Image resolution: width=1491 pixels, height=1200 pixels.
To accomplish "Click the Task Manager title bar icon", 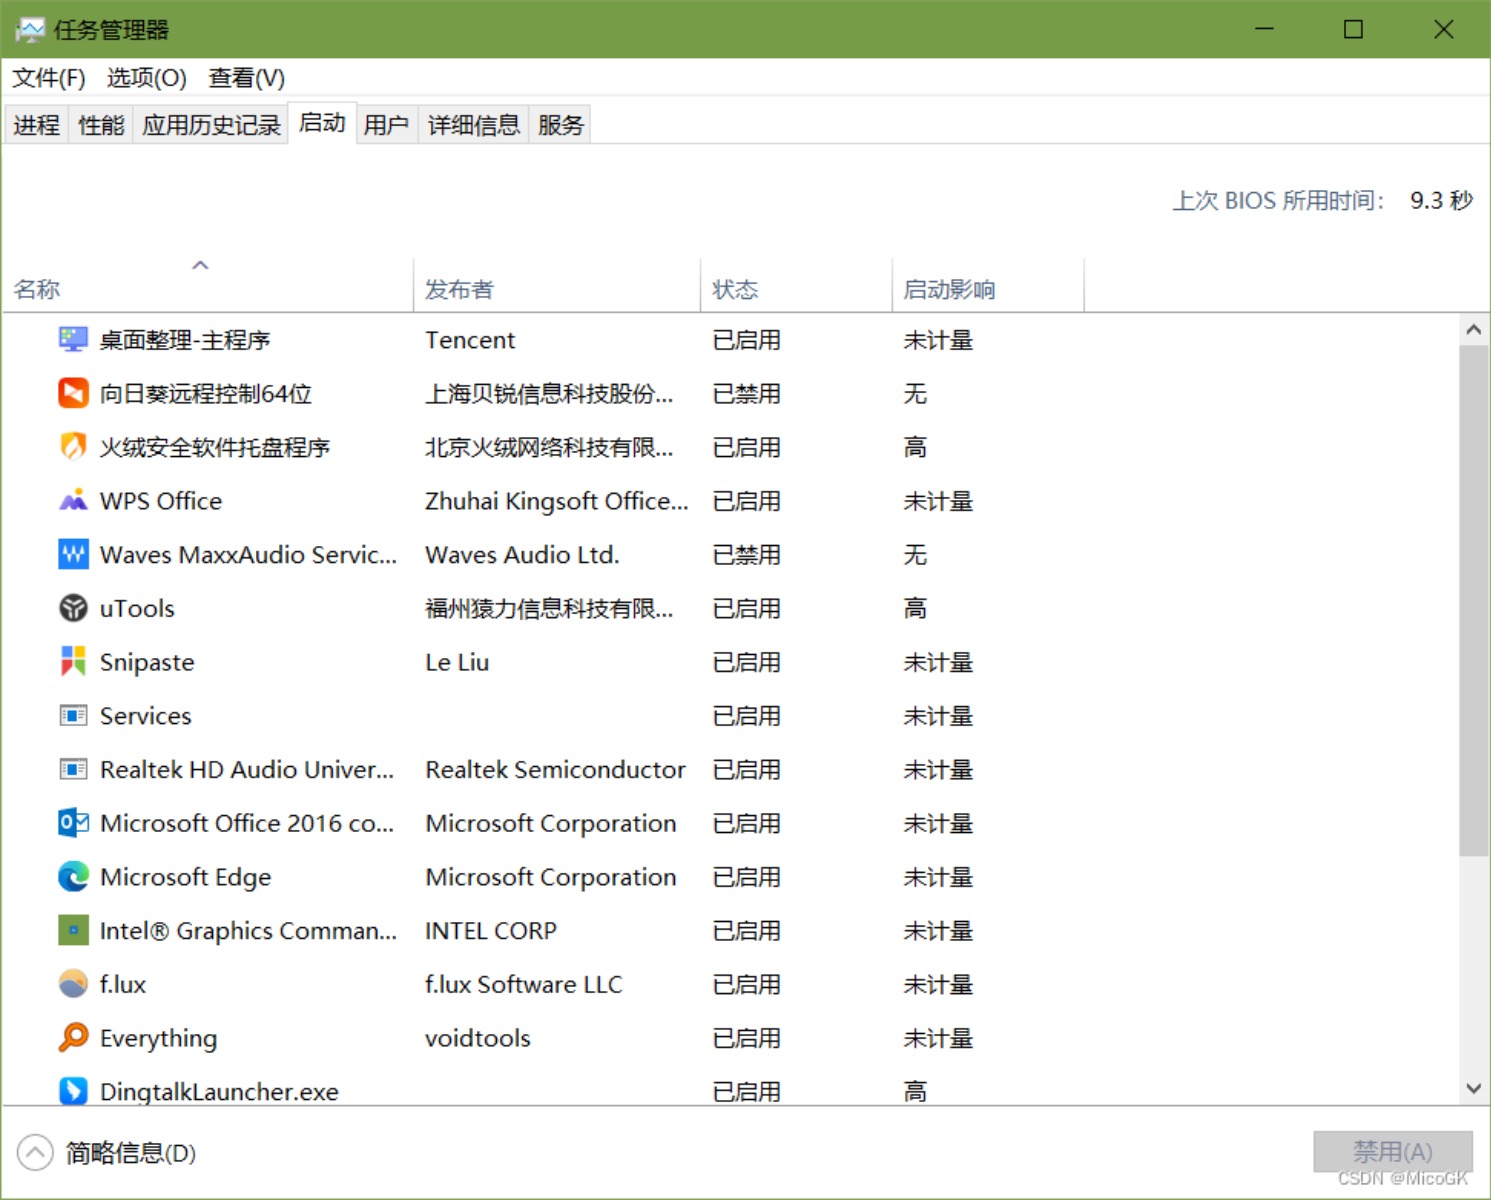I will pos(30,29).
